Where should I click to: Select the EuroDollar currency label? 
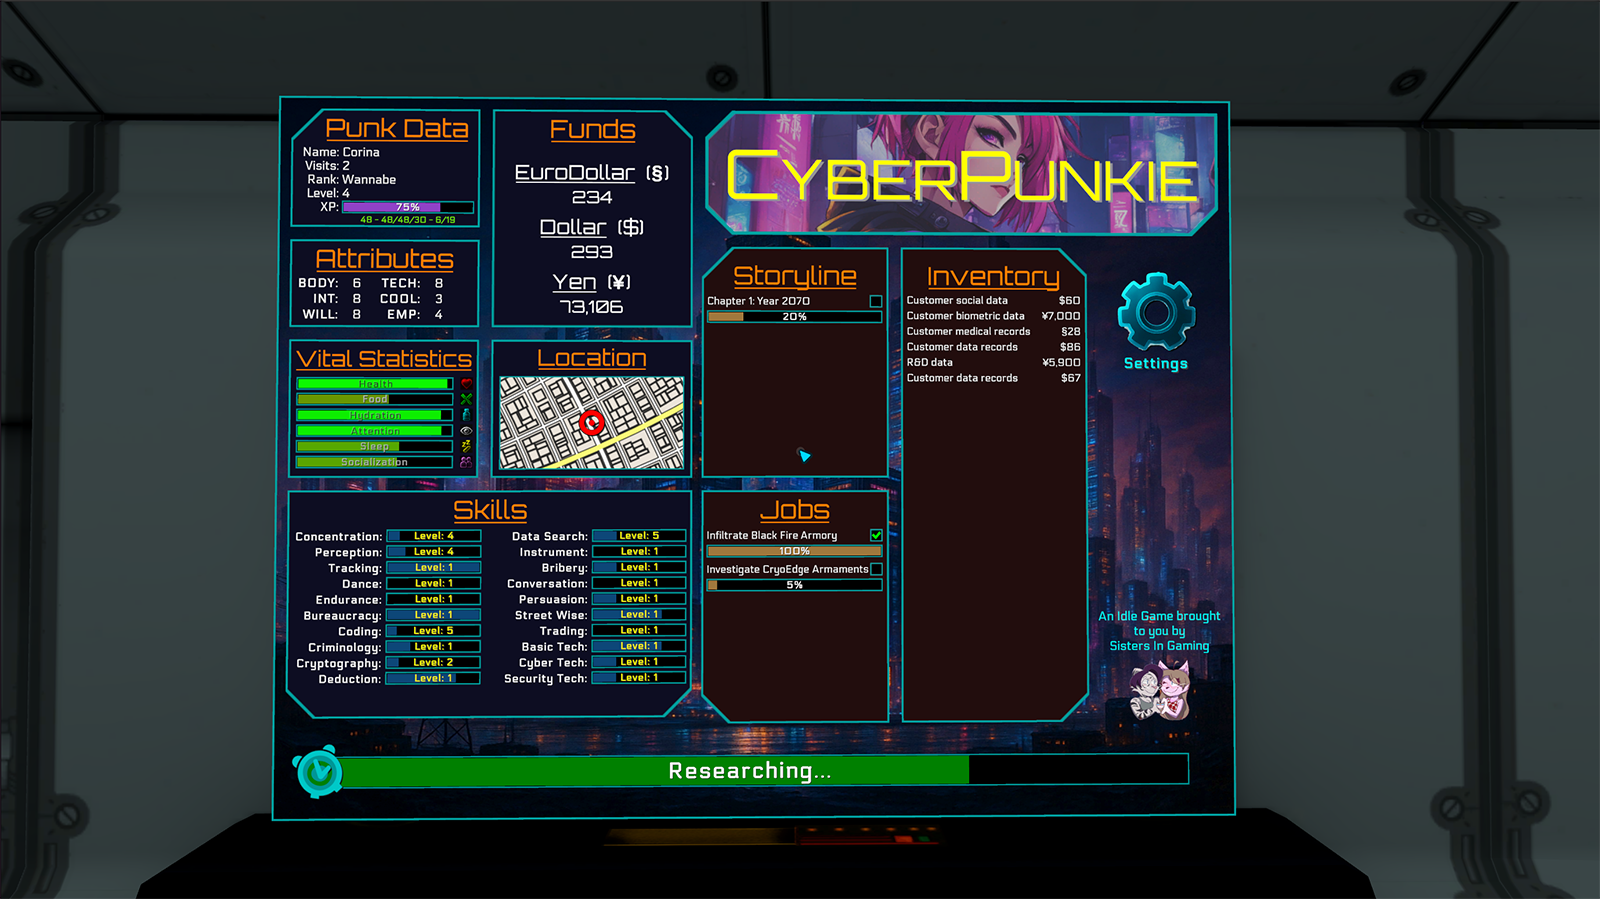tap(592, 173)
